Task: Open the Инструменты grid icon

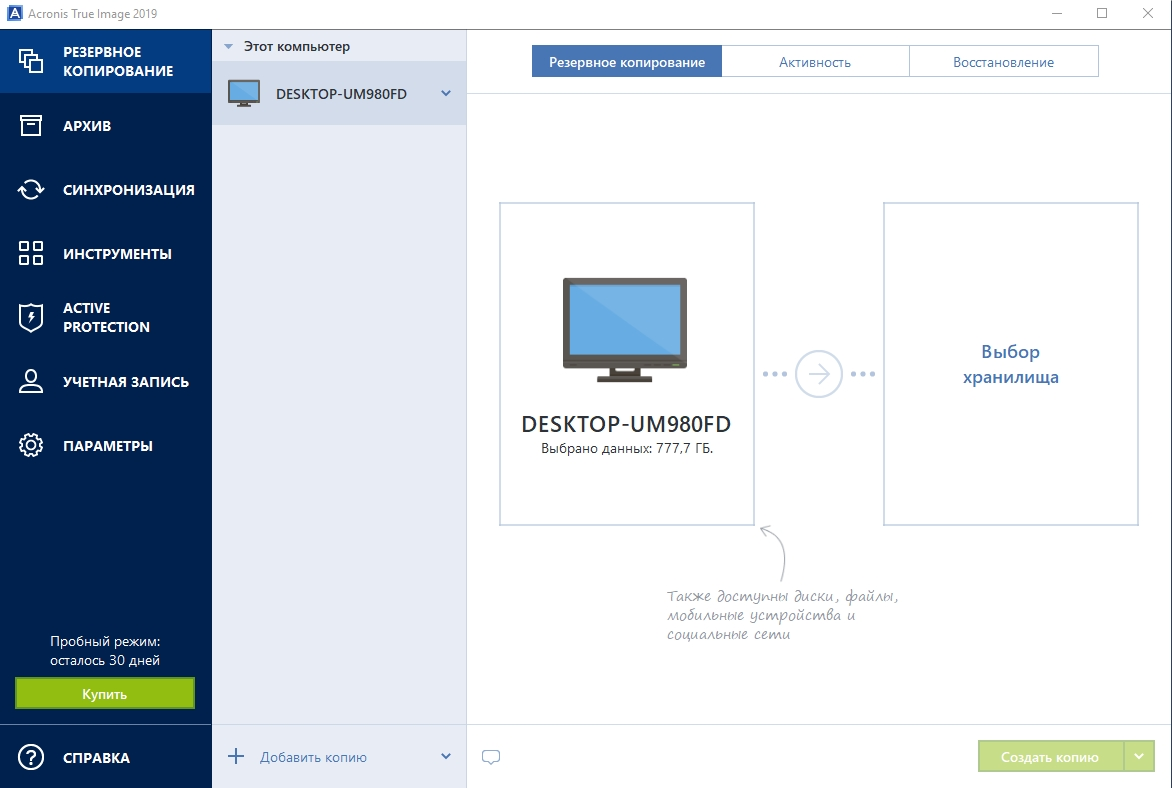Action: point(31,253)
